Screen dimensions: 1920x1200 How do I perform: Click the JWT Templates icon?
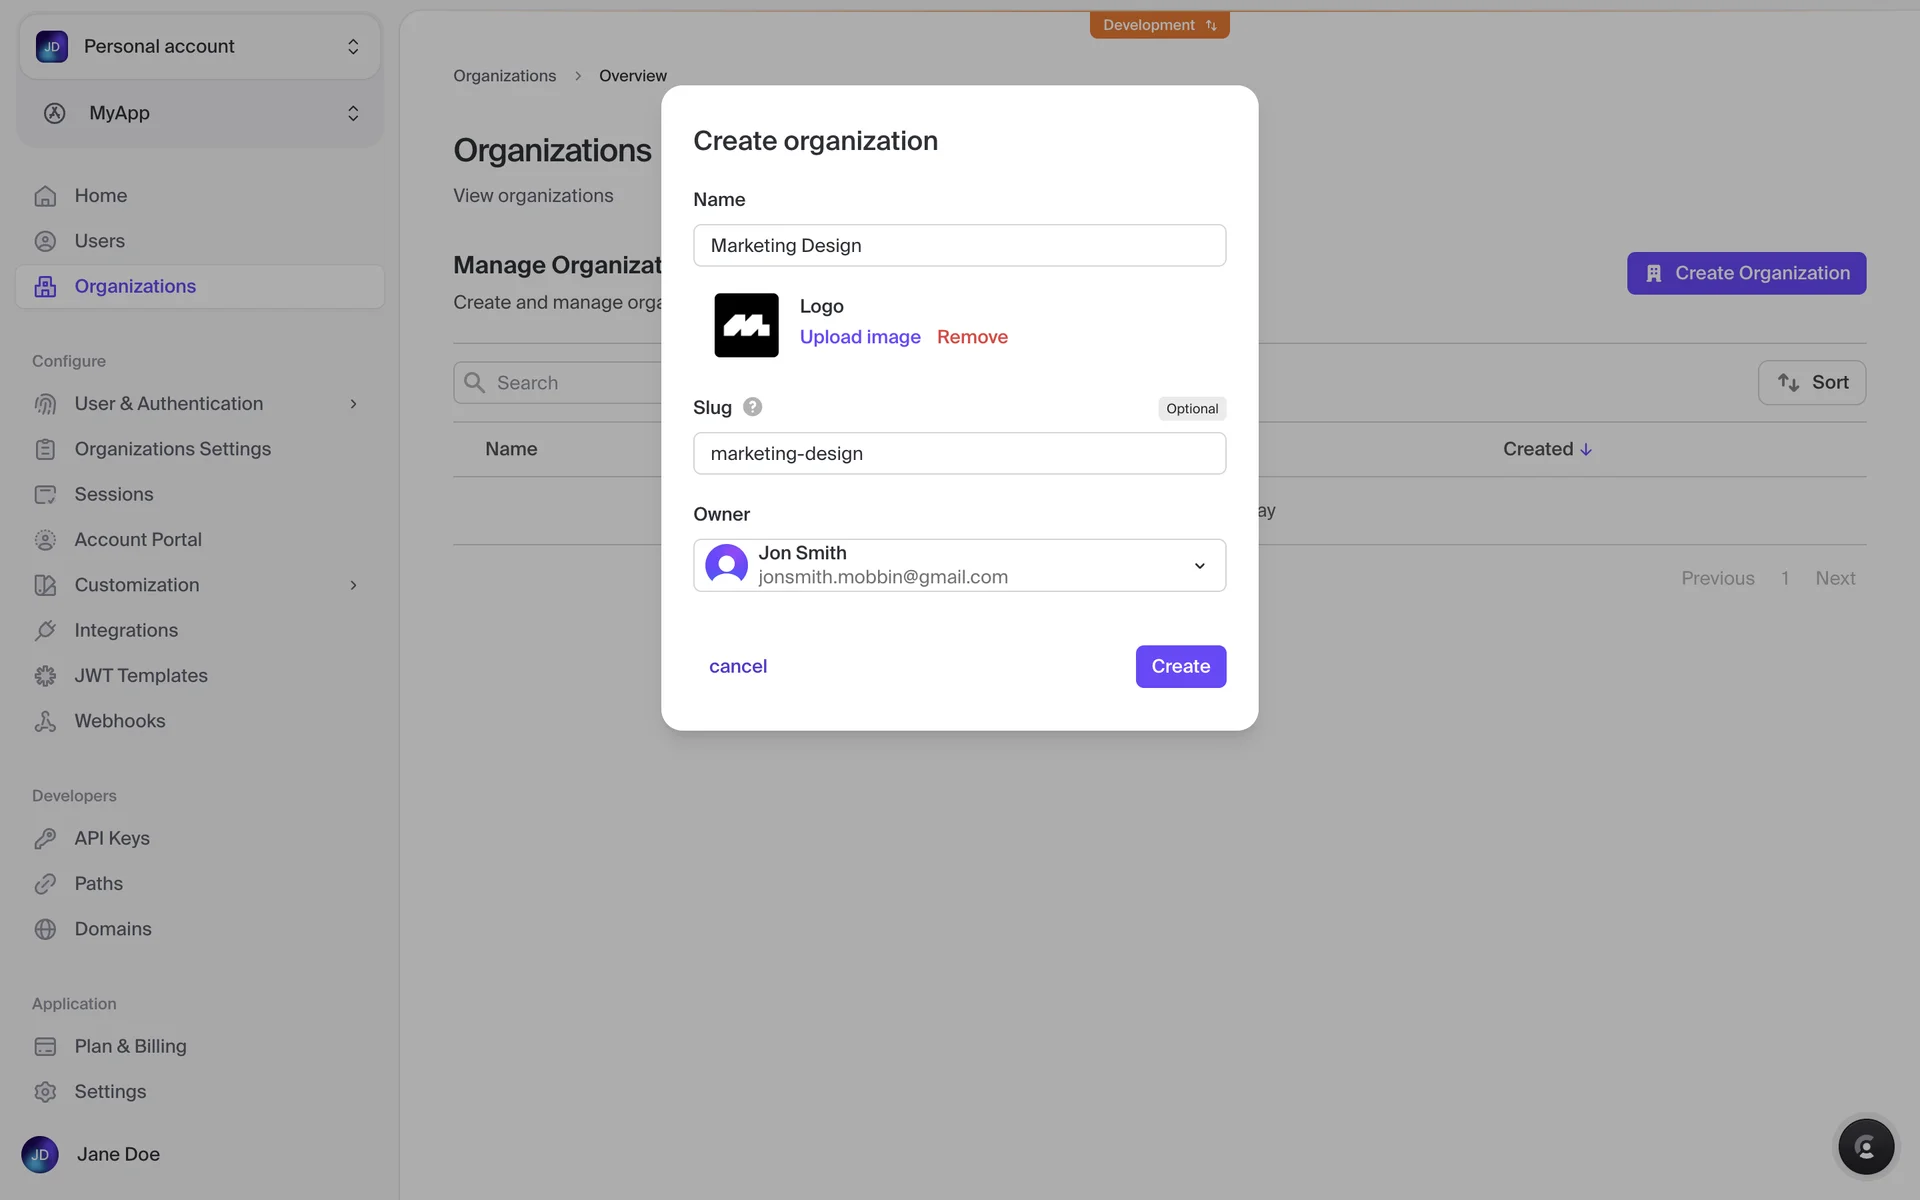click(45, 676)
